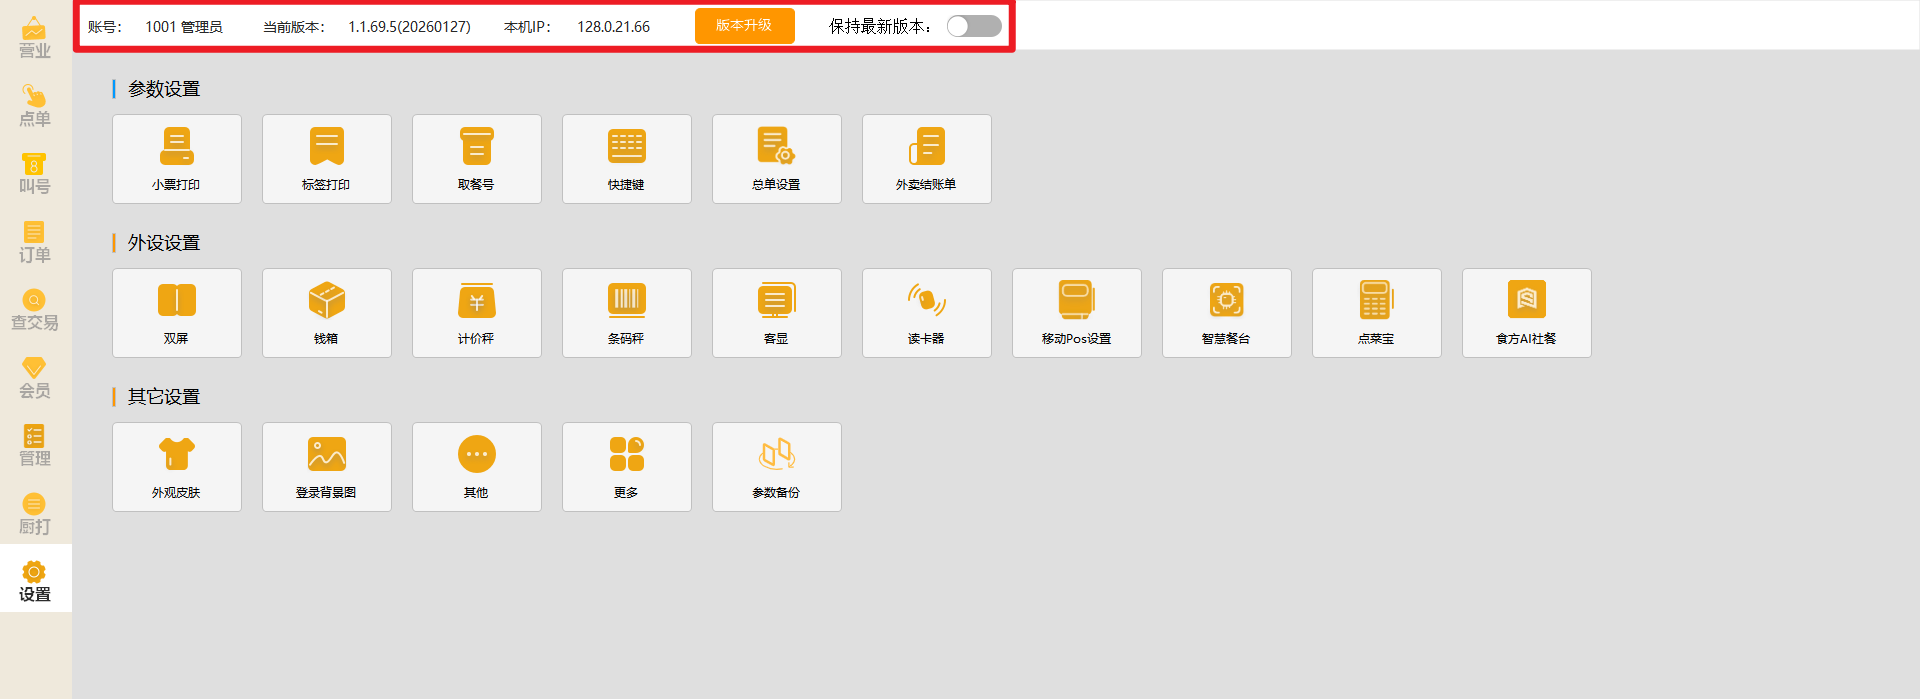Click the orange 版本升级 upgrade button

coord(744,26)
